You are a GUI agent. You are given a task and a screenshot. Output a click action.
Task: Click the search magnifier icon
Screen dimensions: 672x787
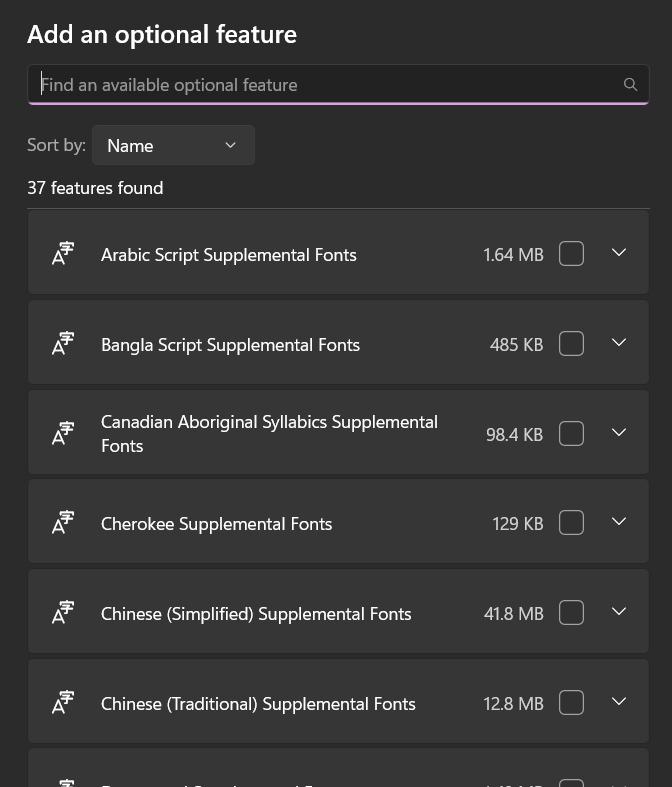(x=630, y=85)
